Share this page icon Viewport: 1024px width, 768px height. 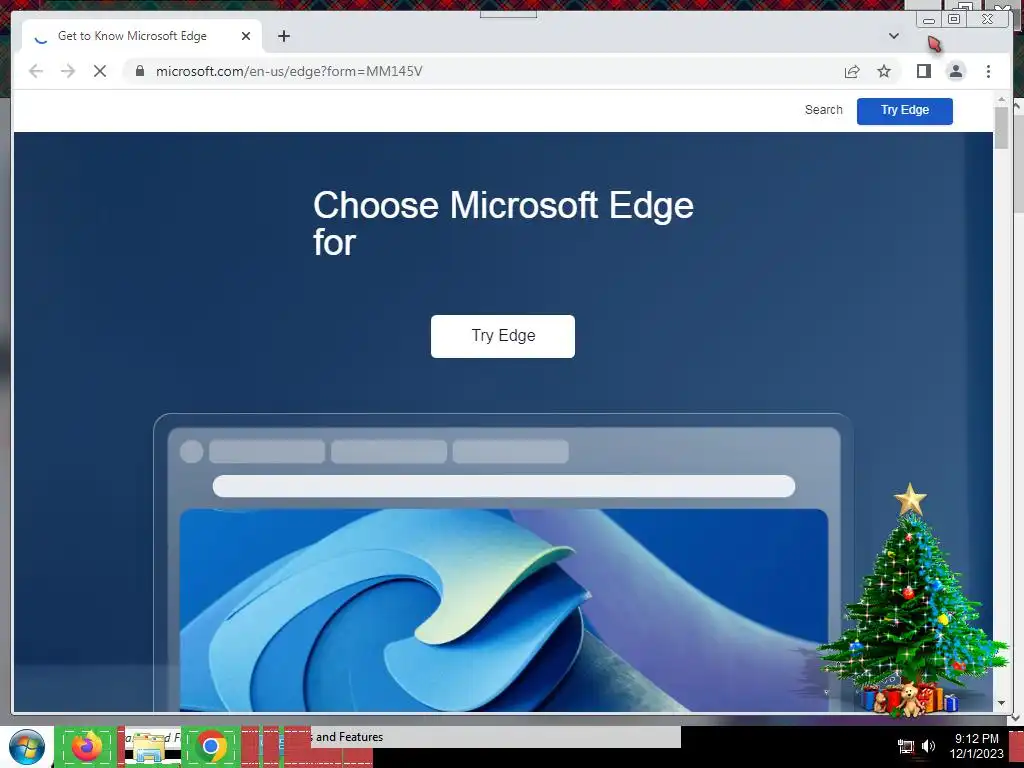852,71
